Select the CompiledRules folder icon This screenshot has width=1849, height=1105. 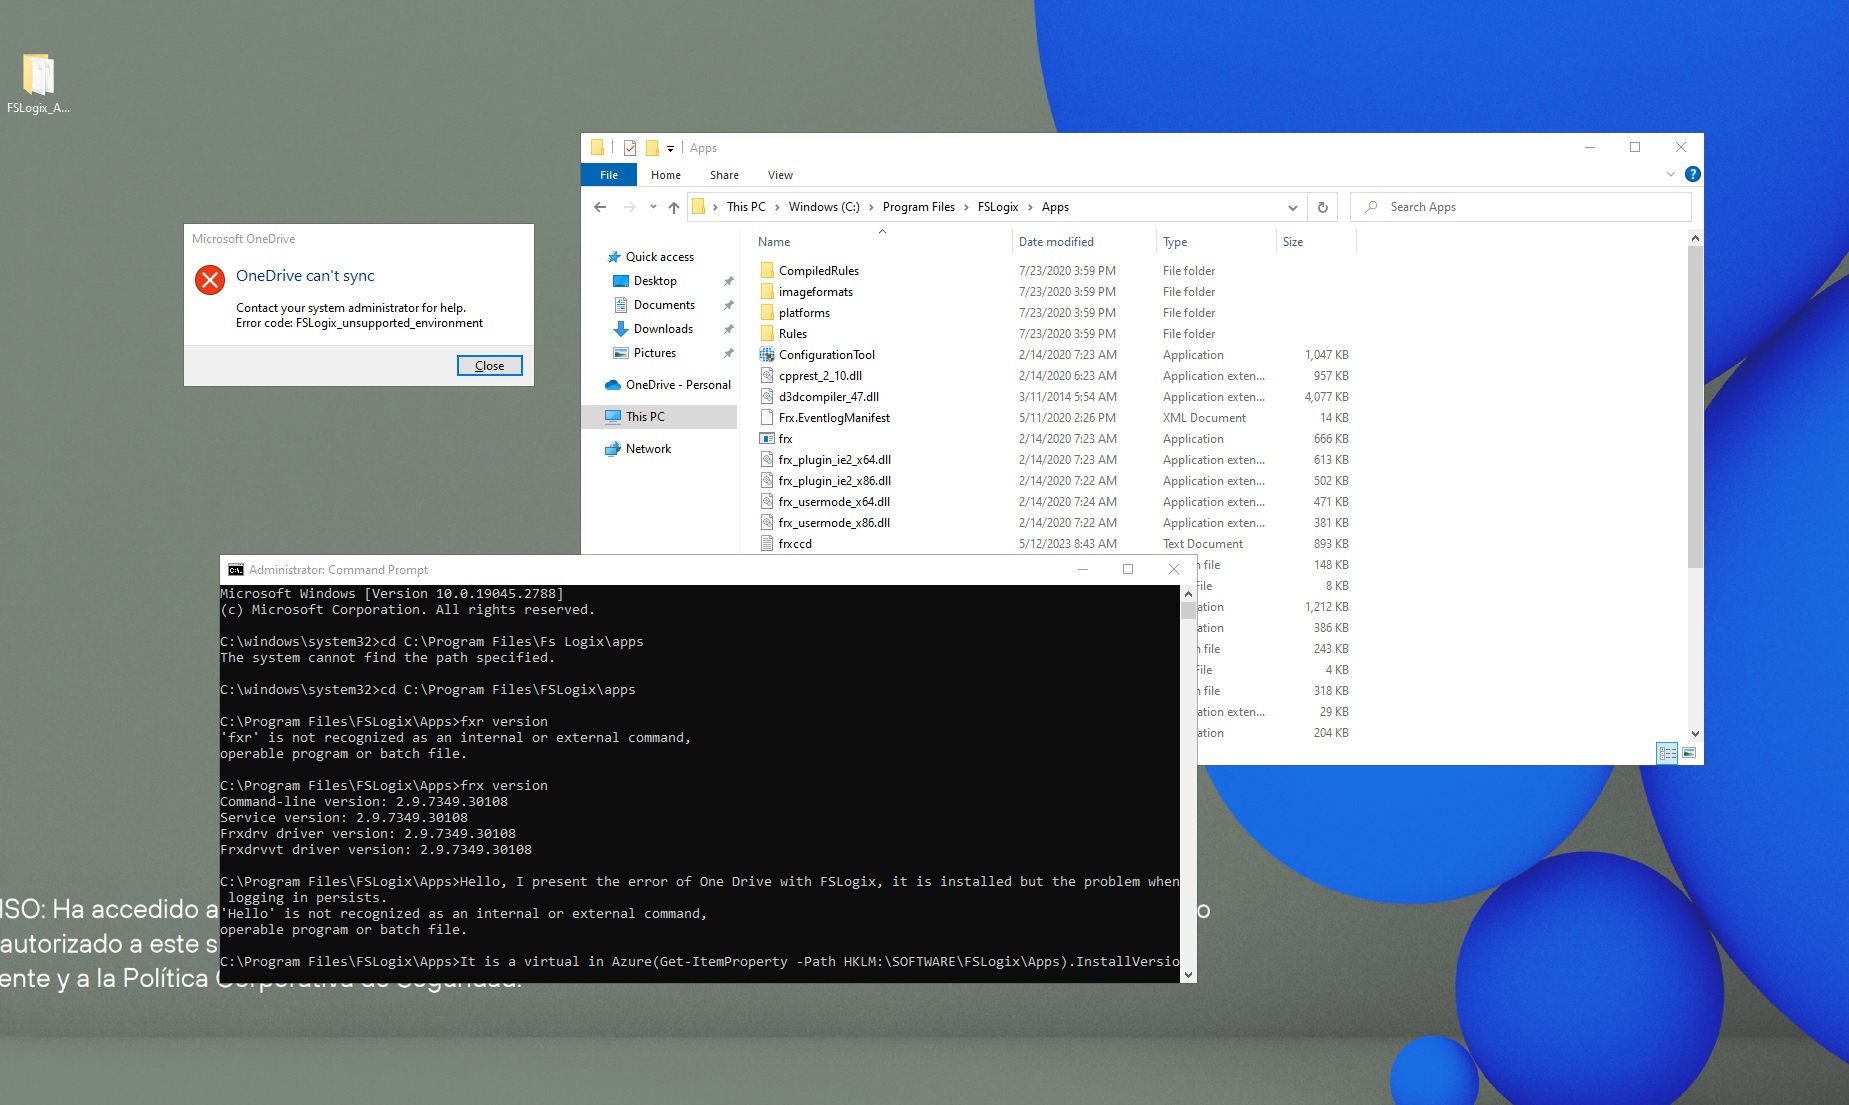pos(767,271)
